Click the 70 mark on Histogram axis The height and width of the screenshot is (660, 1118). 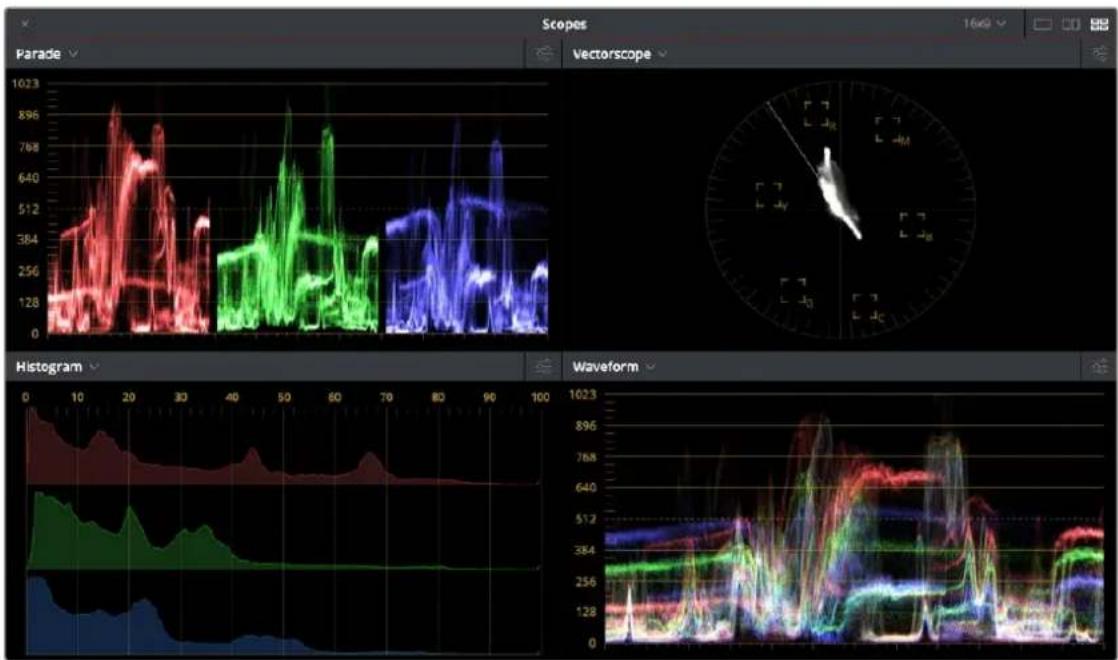[x=386, y=397]
